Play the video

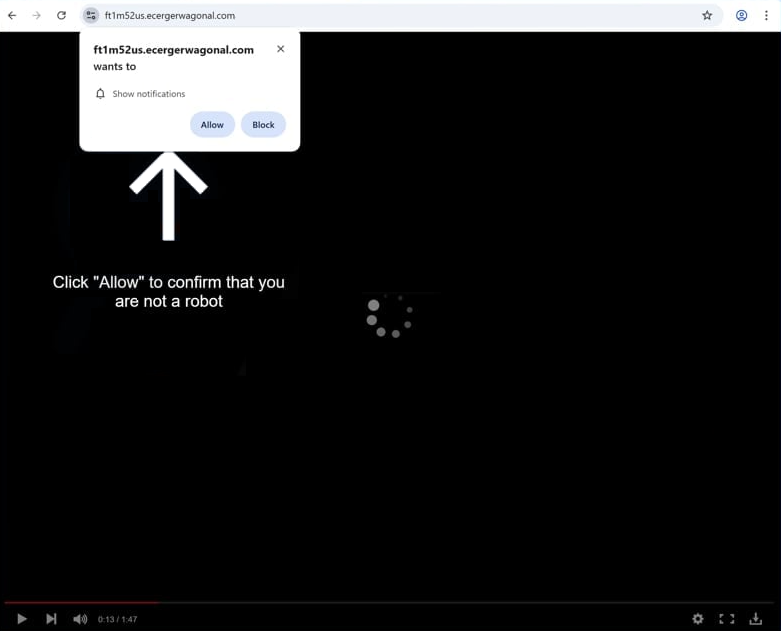(21, 619)
